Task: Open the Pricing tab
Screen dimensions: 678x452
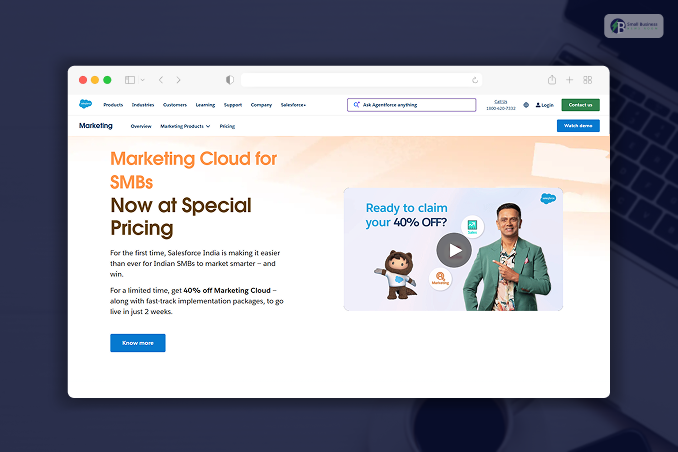Action: pyautogui.click(x=227, y=126)
